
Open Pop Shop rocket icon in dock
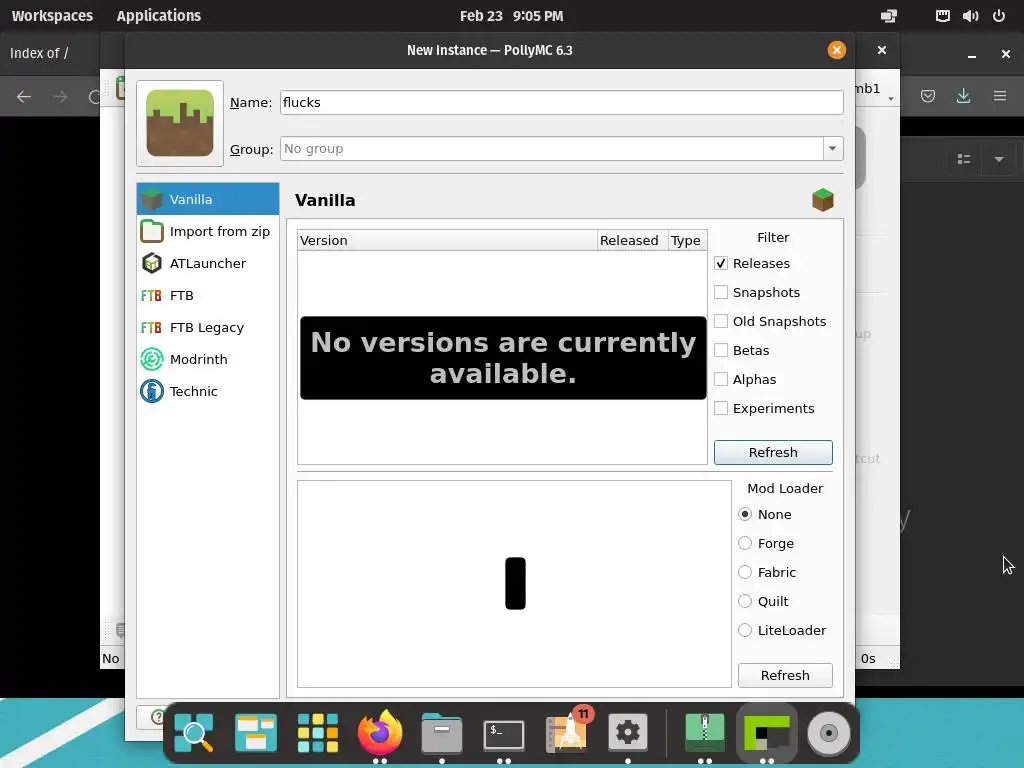567,731
